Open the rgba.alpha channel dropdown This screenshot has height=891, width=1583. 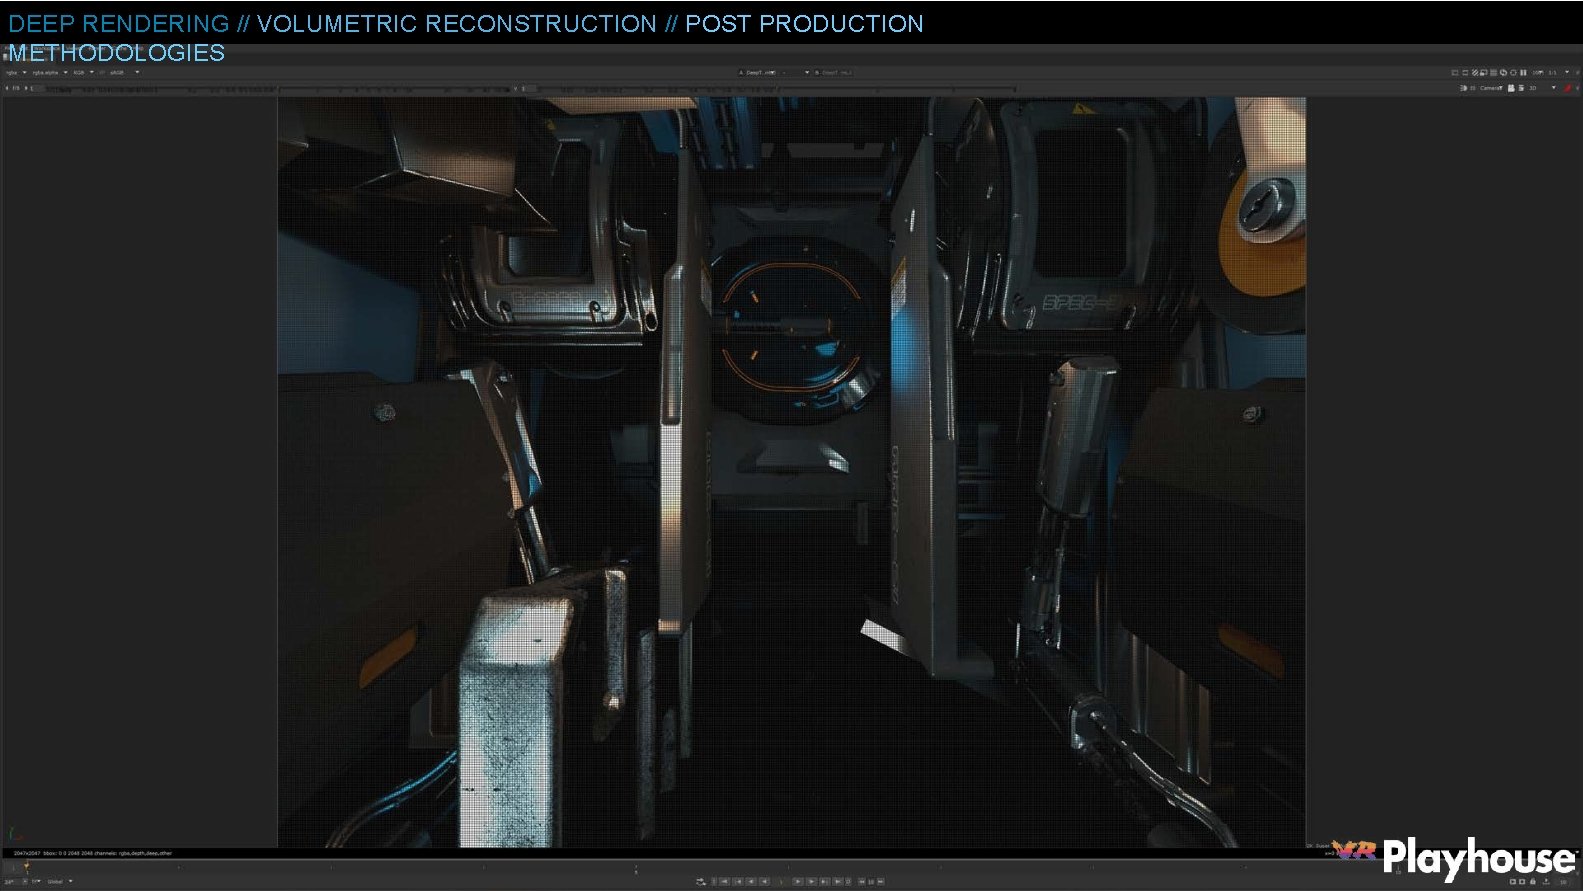tap(50, 72)
